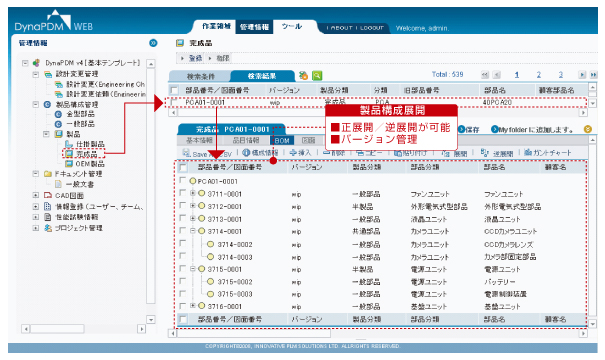Click the 保存 save link
The height and width of the screenshot is (360, 605).
468,130
